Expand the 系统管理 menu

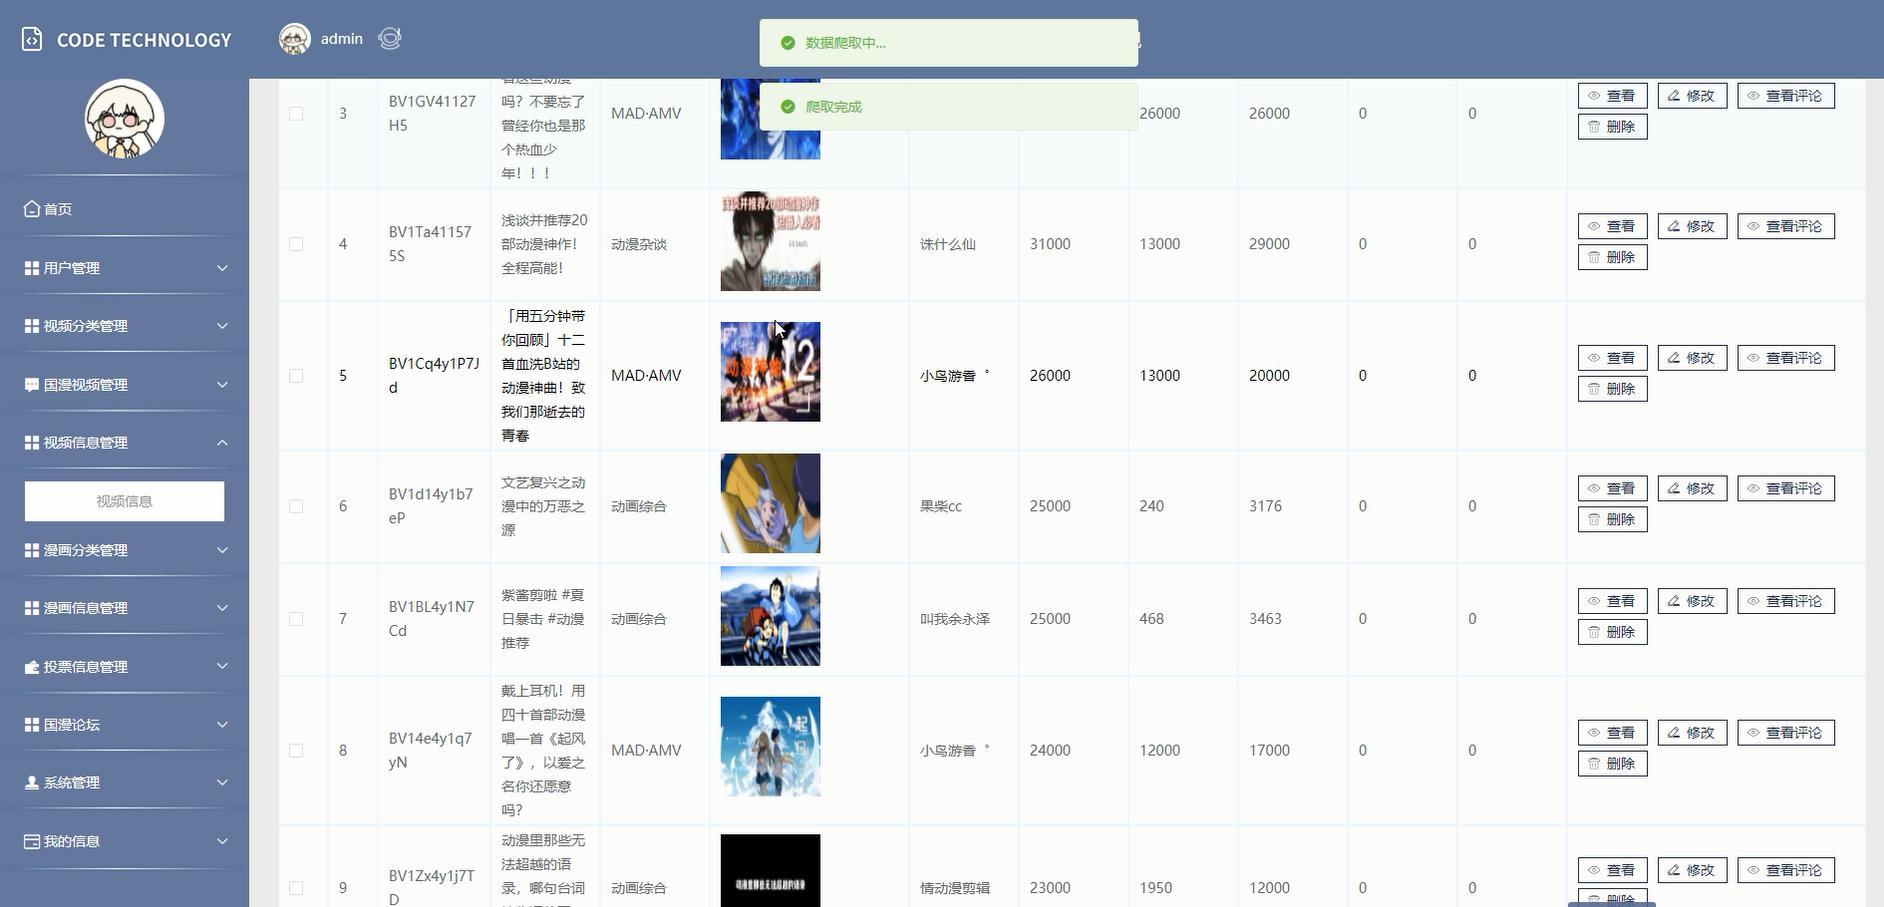[x=124, y=782]
